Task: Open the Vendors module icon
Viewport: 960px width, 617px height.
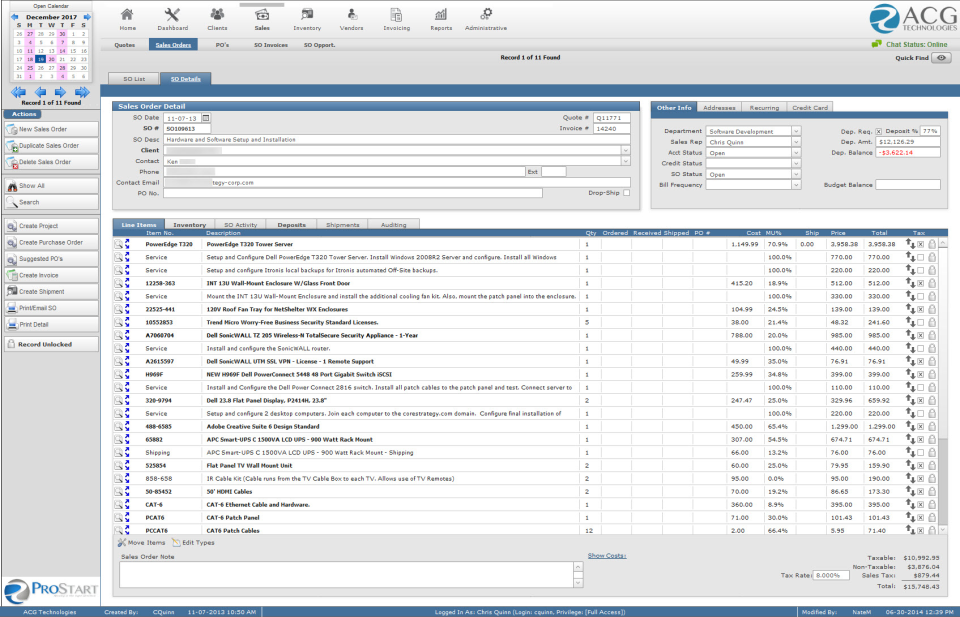Action: pos(351,15)
